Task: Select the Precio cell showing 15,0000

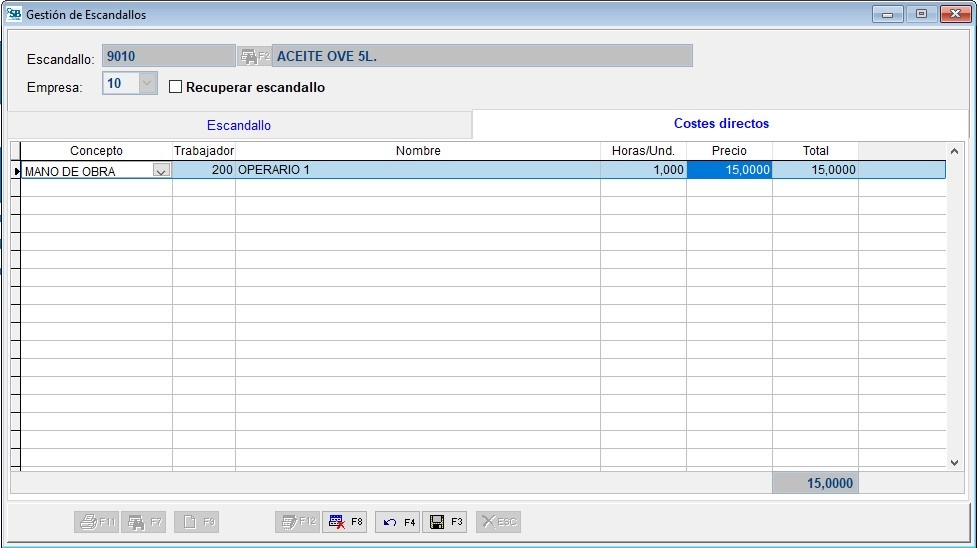Action: 729,170
